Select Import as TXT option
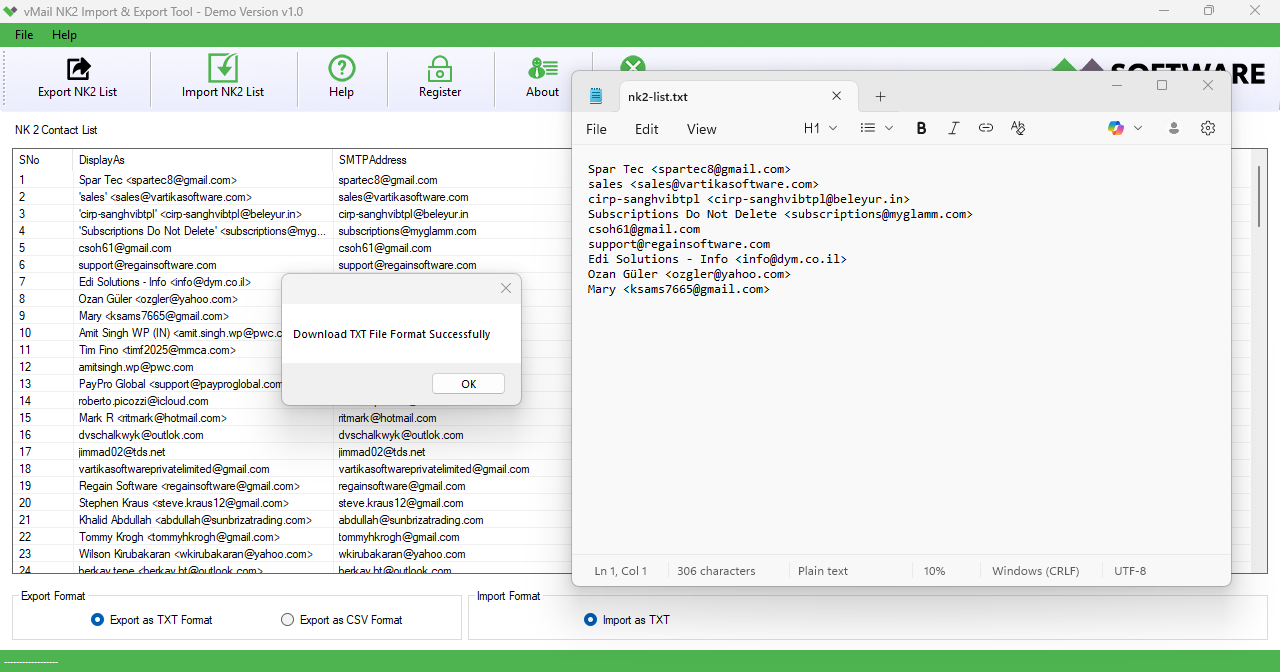 591,619
